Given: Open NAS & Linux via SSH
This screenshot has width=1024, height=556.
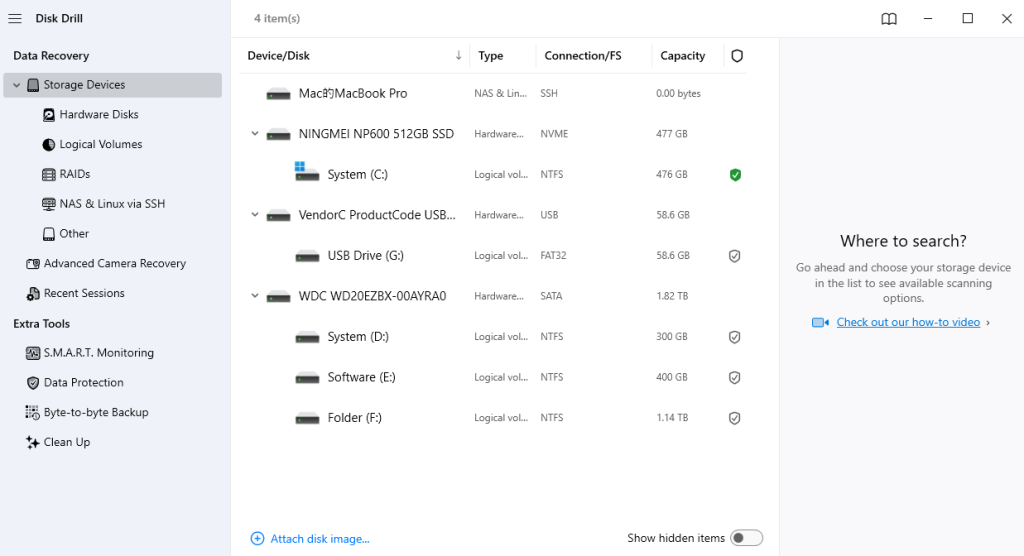Looking at the screenshot, I should point(112,204).
